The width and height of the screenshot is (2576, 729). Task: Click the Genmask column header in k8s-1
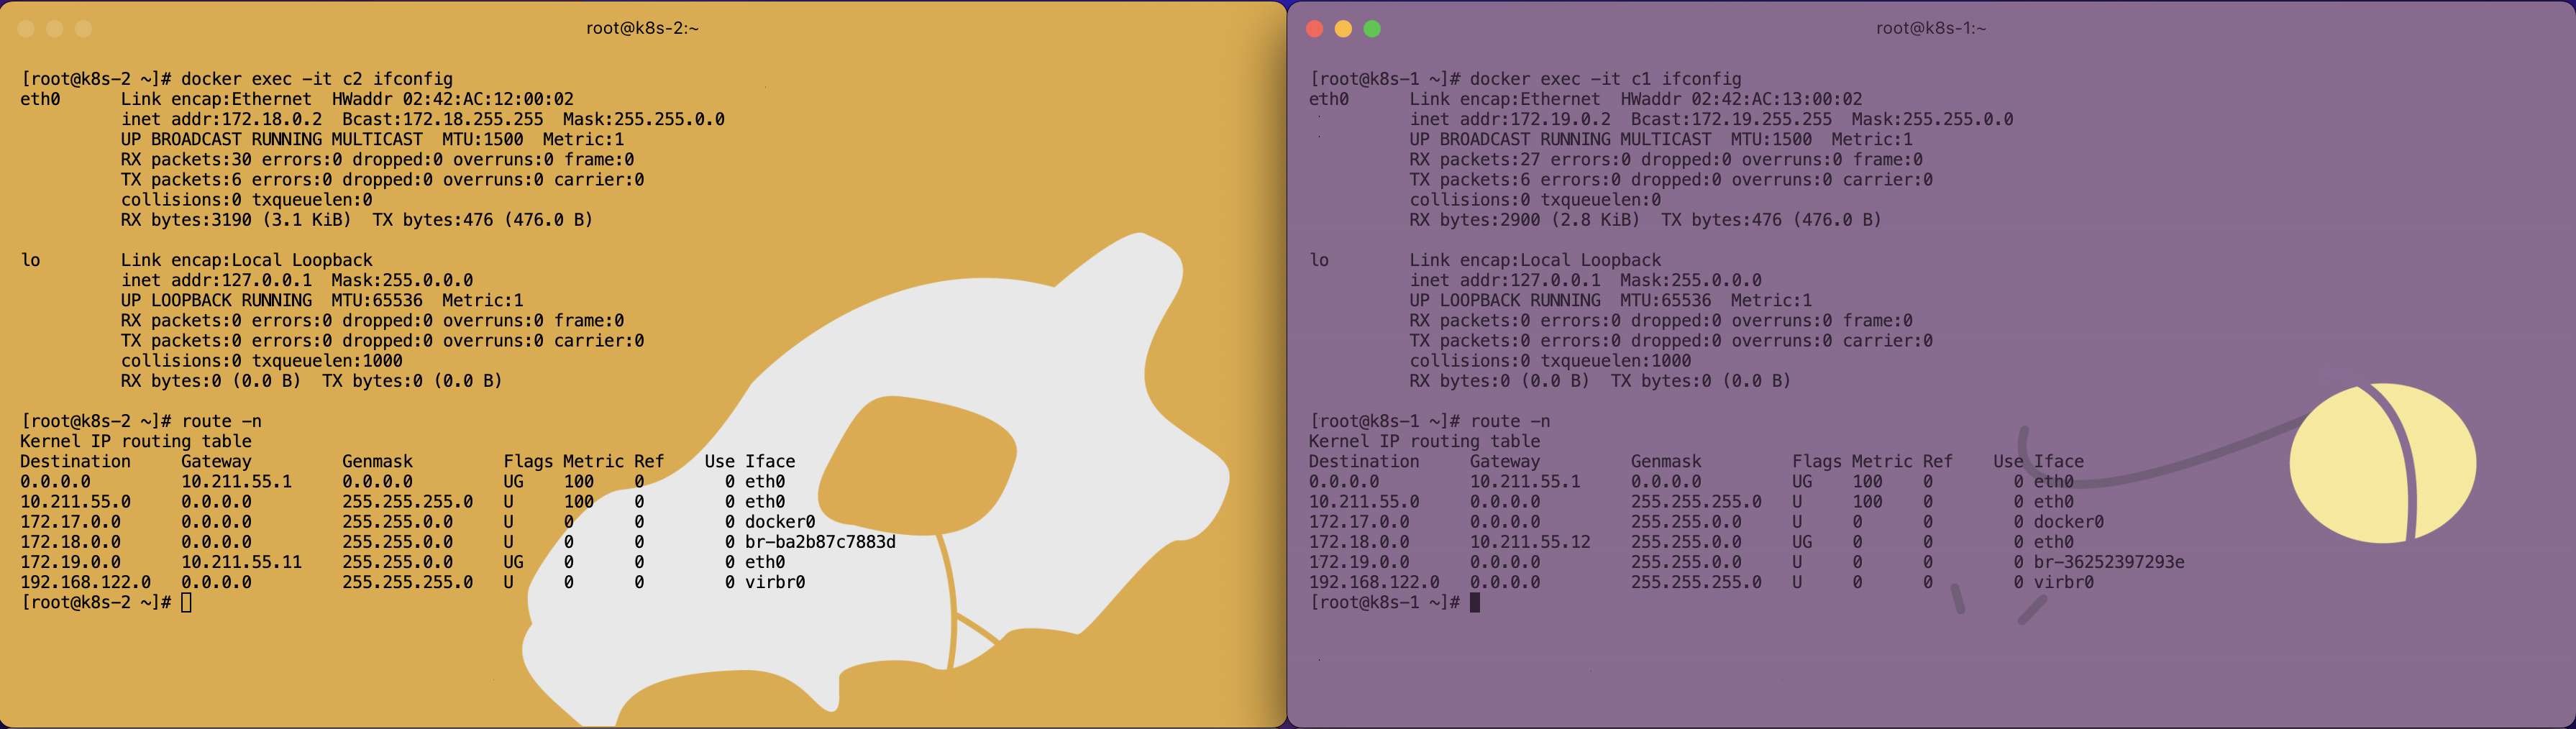click(1665, 461)
